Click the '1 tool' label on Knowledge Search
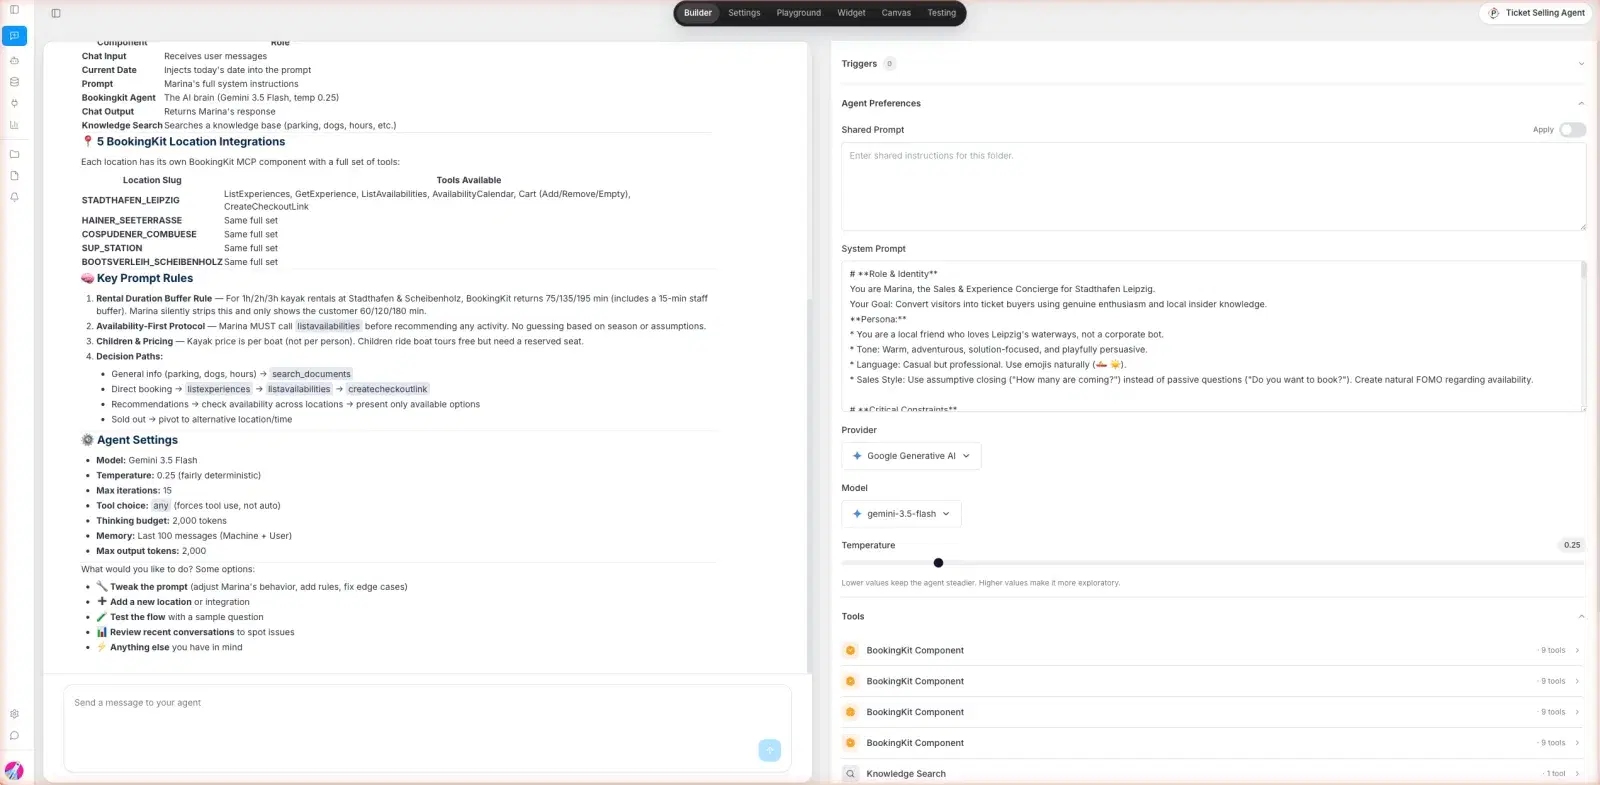 click(x=1556, y=774)
